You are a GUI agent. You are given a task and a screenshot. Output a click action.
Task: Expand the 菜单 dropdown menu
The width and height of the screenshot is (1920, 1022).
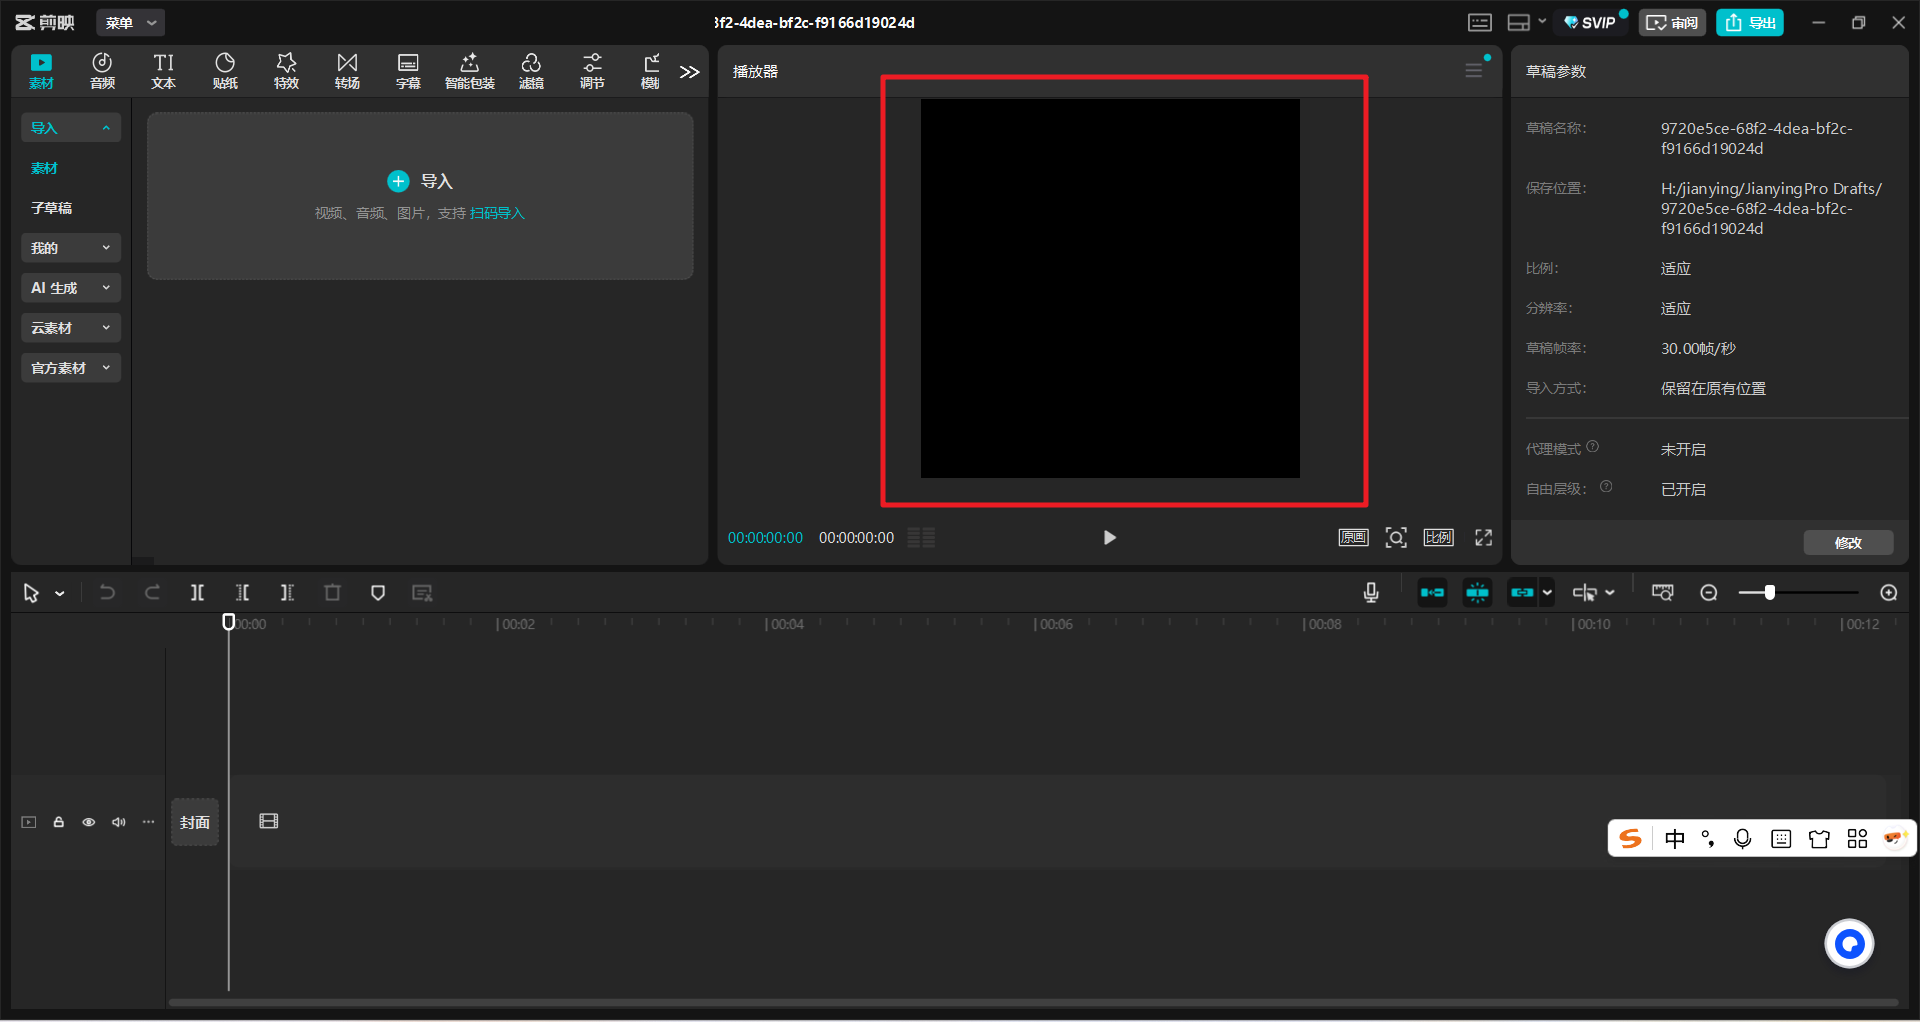click(131, 23)
